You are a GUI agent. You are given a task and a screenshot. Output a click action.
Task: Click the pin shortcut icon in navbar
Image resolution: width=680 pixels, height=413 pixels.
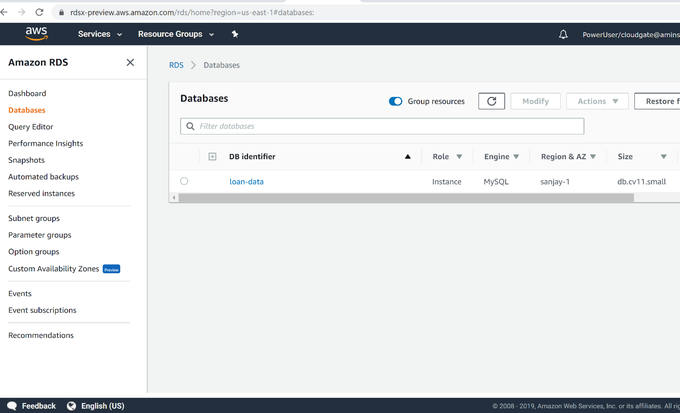coord(235,34)
